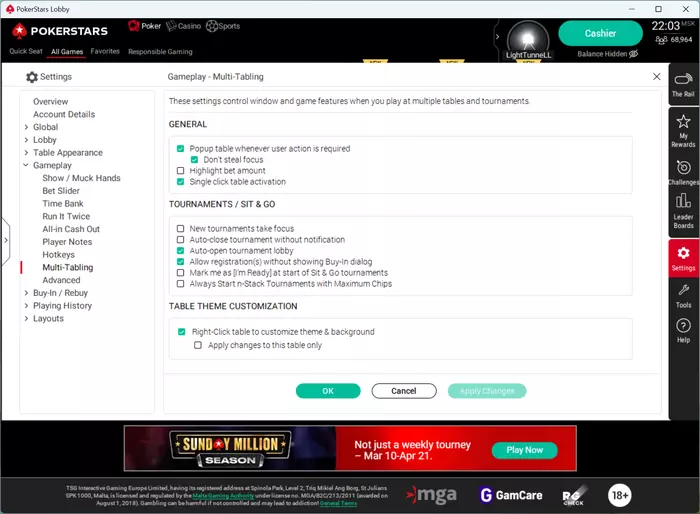Toggle Auto-open tournament lobby checkbox
The height and width of the screenshot is (514, 700).
(180, 251)
